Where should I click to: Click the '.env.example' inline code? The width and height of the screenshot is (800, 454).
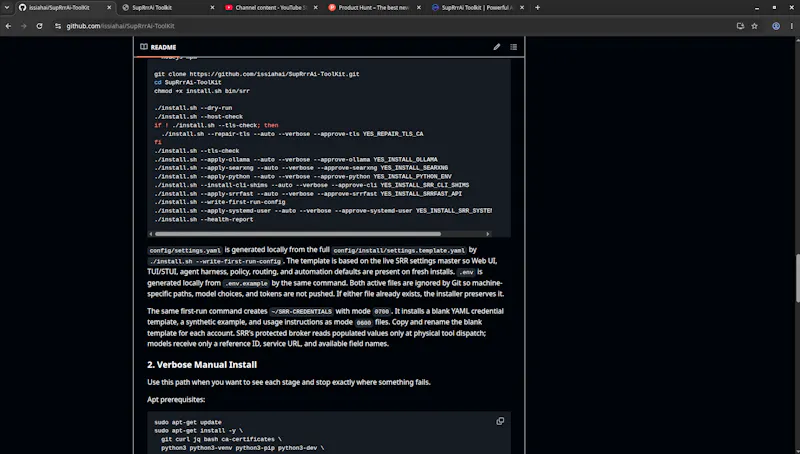tap(246, 284)
